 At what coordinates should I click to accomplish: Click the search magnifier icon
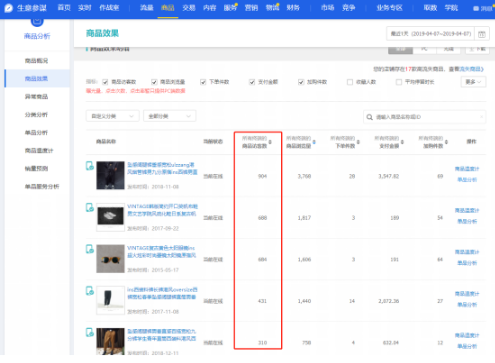[x=369, y=117]
